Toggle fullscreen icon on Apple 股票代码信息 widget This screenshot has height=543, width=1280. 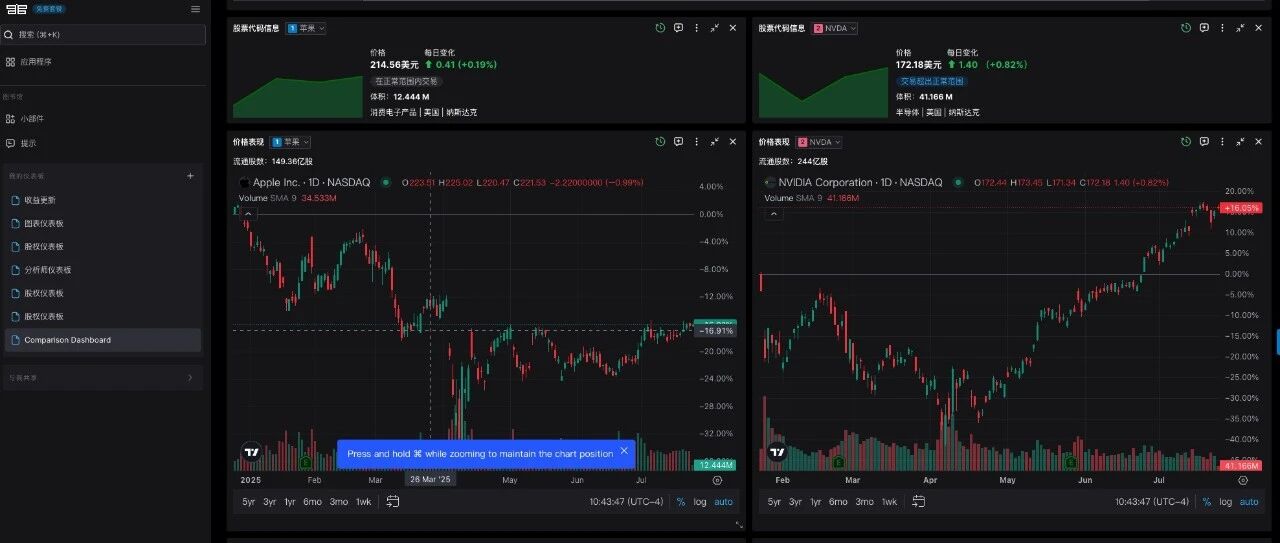(715, 28)
